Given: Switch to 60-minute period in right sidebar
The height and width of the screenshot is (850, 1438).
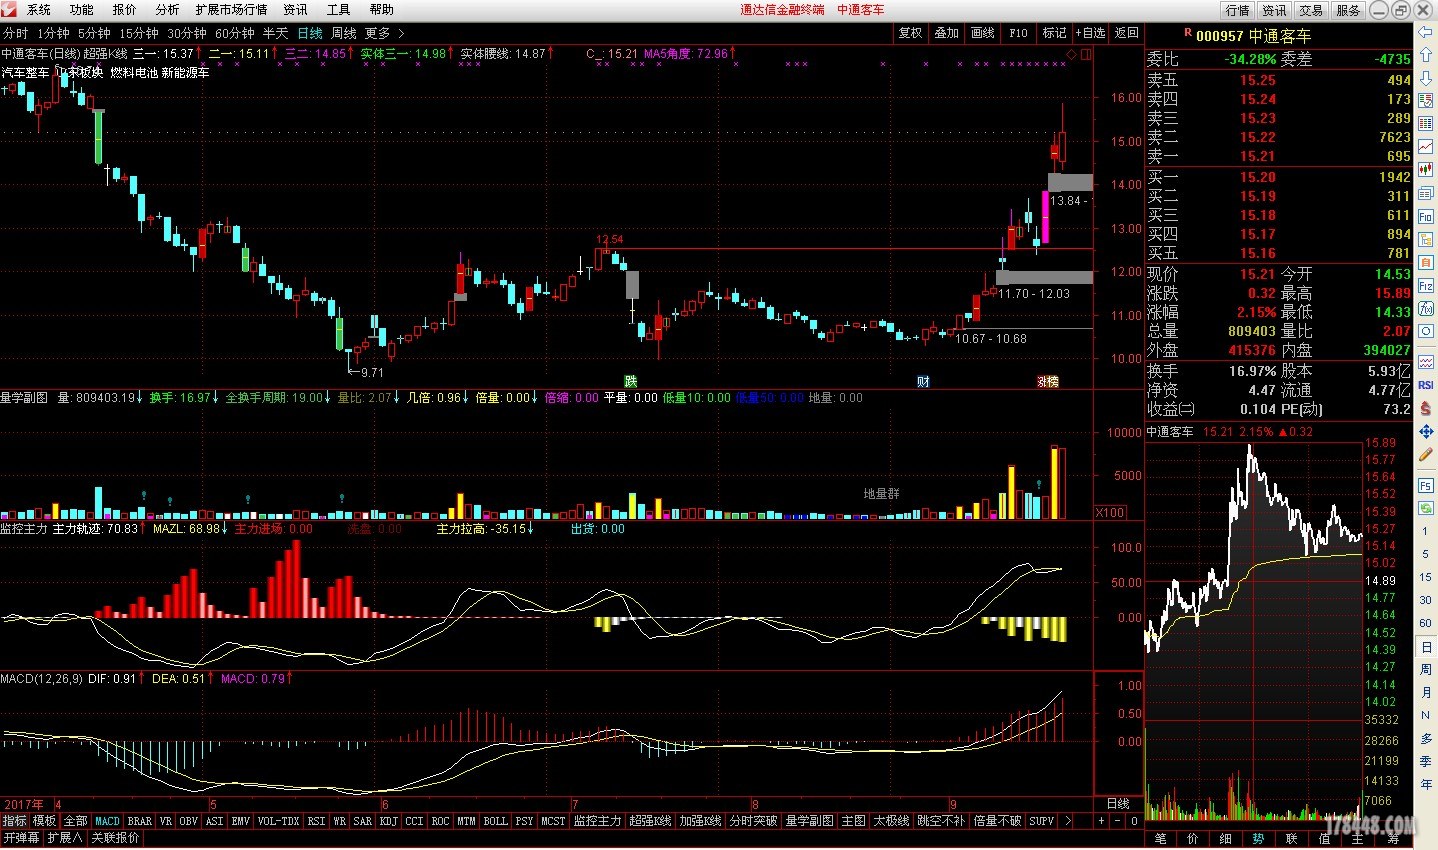Looking at the screenshot, I should [1426, 623].
